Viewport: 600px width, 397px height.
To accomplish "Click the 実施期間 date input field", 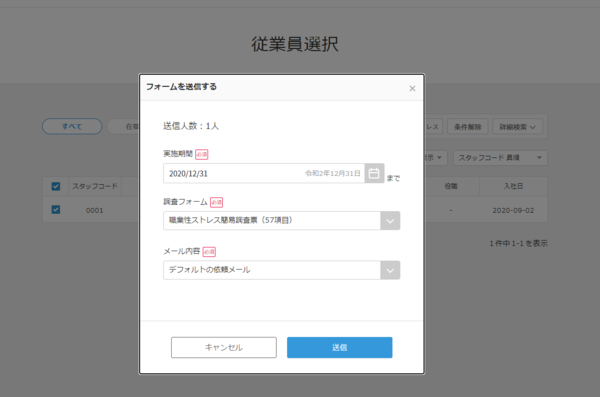I will 264,173.
